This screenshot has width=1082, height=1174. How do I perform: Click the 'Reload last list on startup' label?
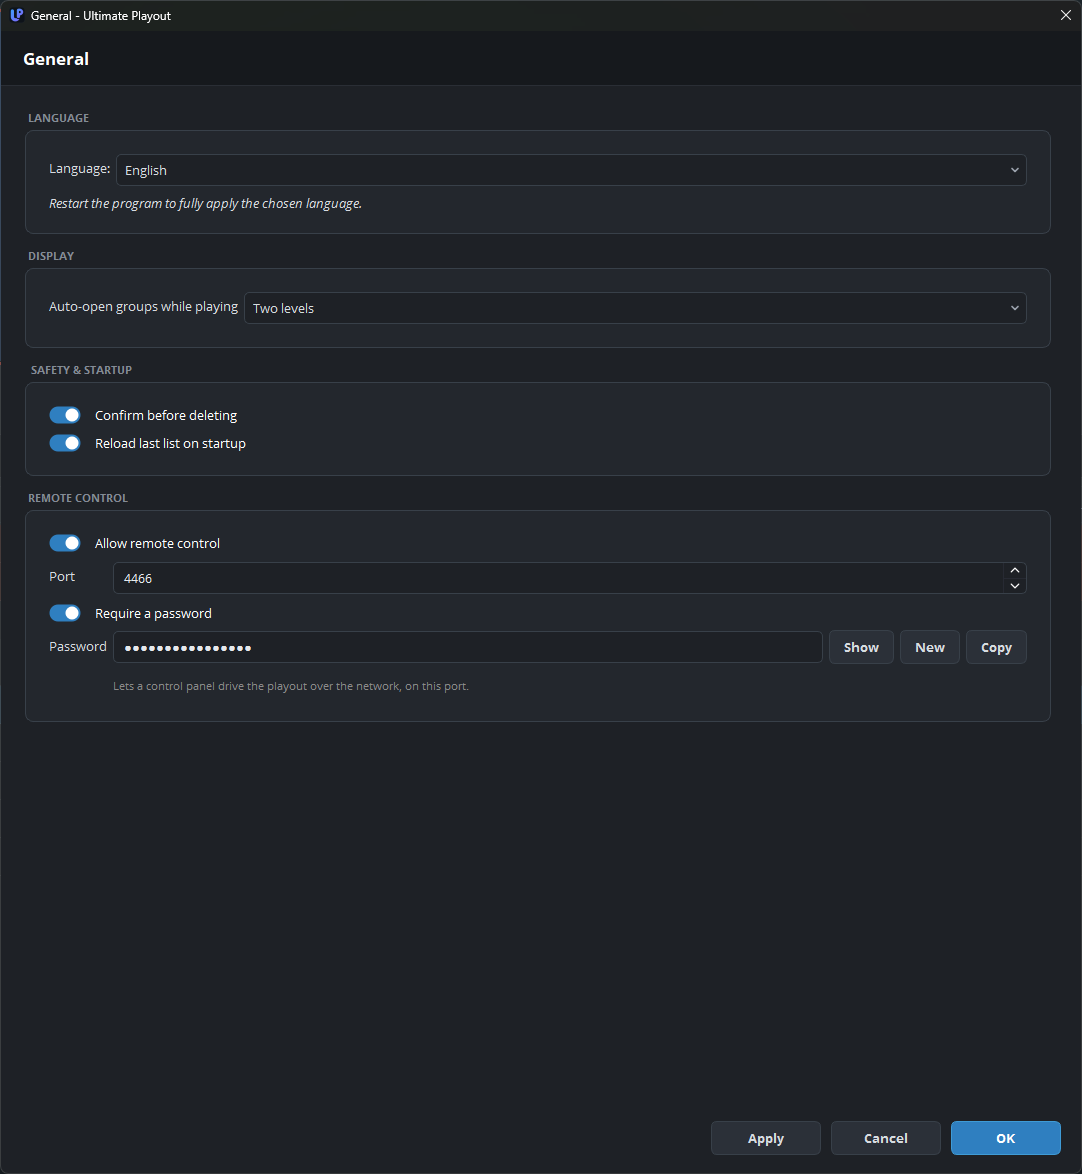click(170, 443)
